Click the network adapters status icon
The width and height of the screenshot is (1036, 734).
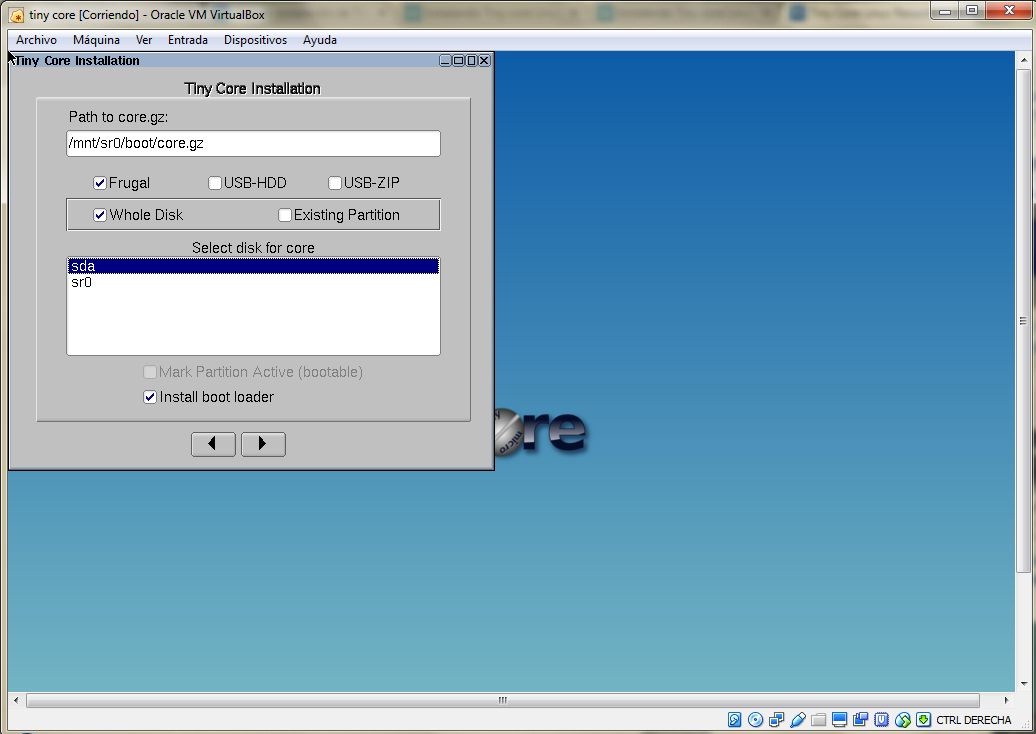pos(777,720)
